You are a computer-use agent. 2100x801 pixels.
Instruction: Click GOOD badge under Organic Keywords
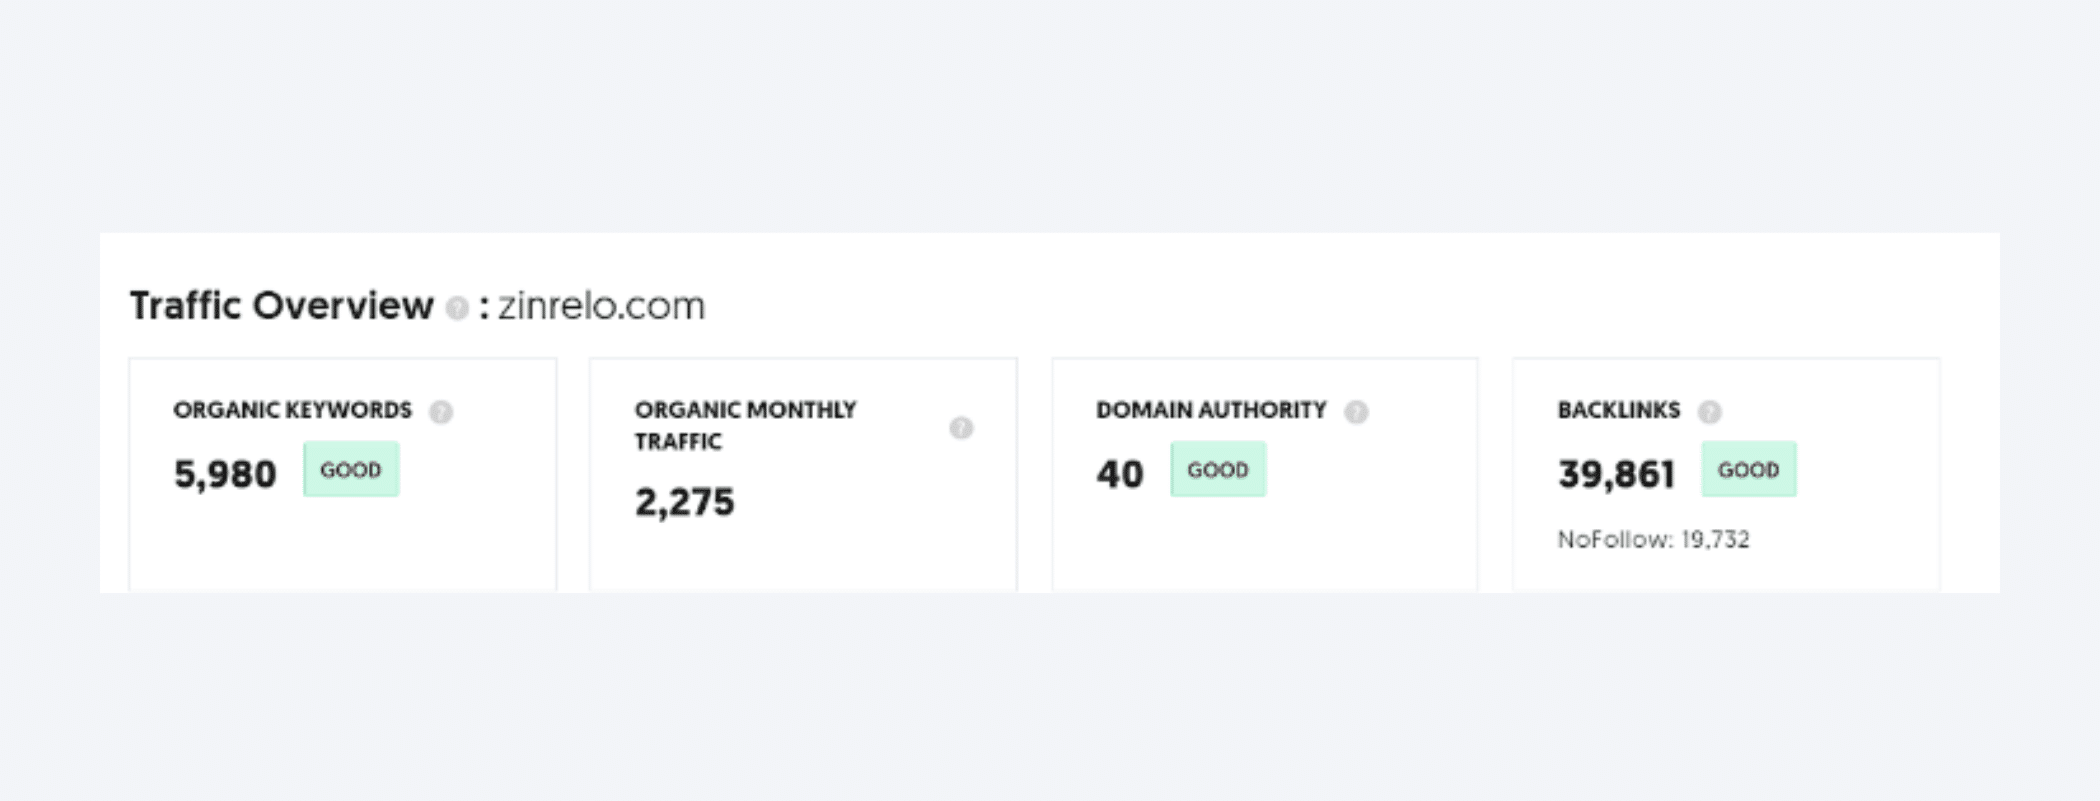(x=351, y=469)
